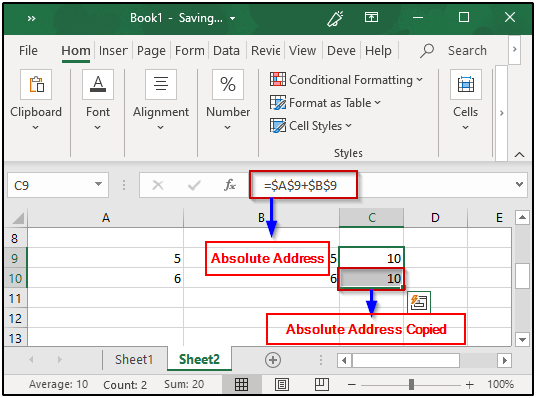Screen dimensions: 536x398
Task: Open the Number percent group icon
Action: [x=228, y=85]
